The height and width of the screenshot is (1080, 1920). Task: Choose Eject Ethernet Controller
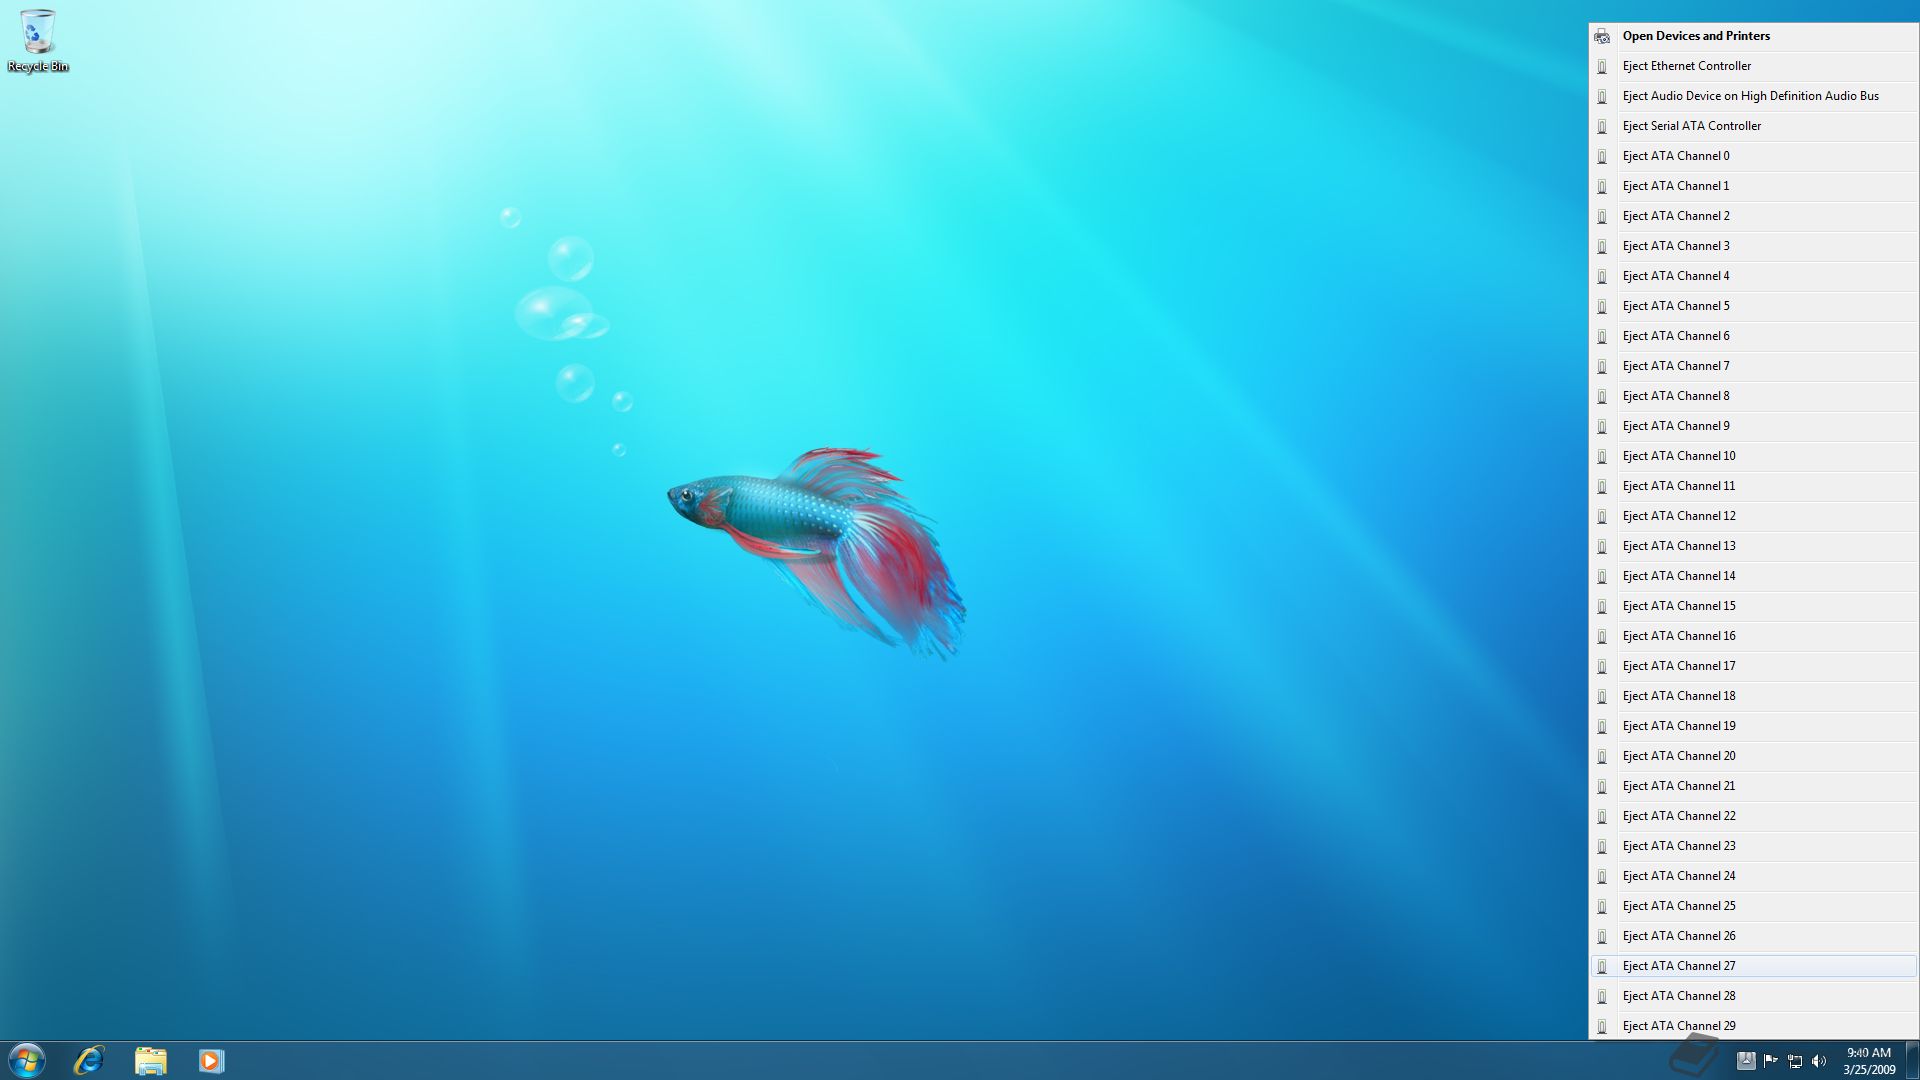click(1753, 66)
